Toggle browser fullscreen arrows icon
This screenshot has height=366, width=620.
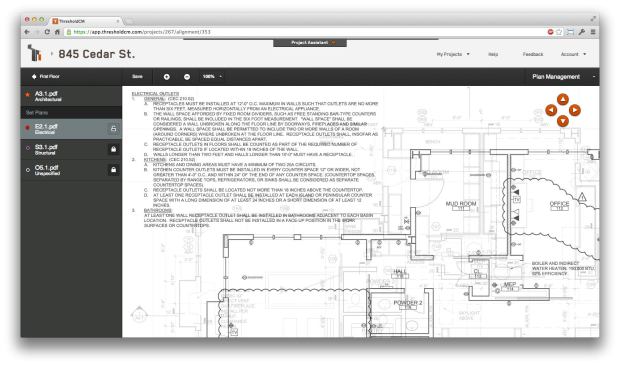(x=593, y=19)
